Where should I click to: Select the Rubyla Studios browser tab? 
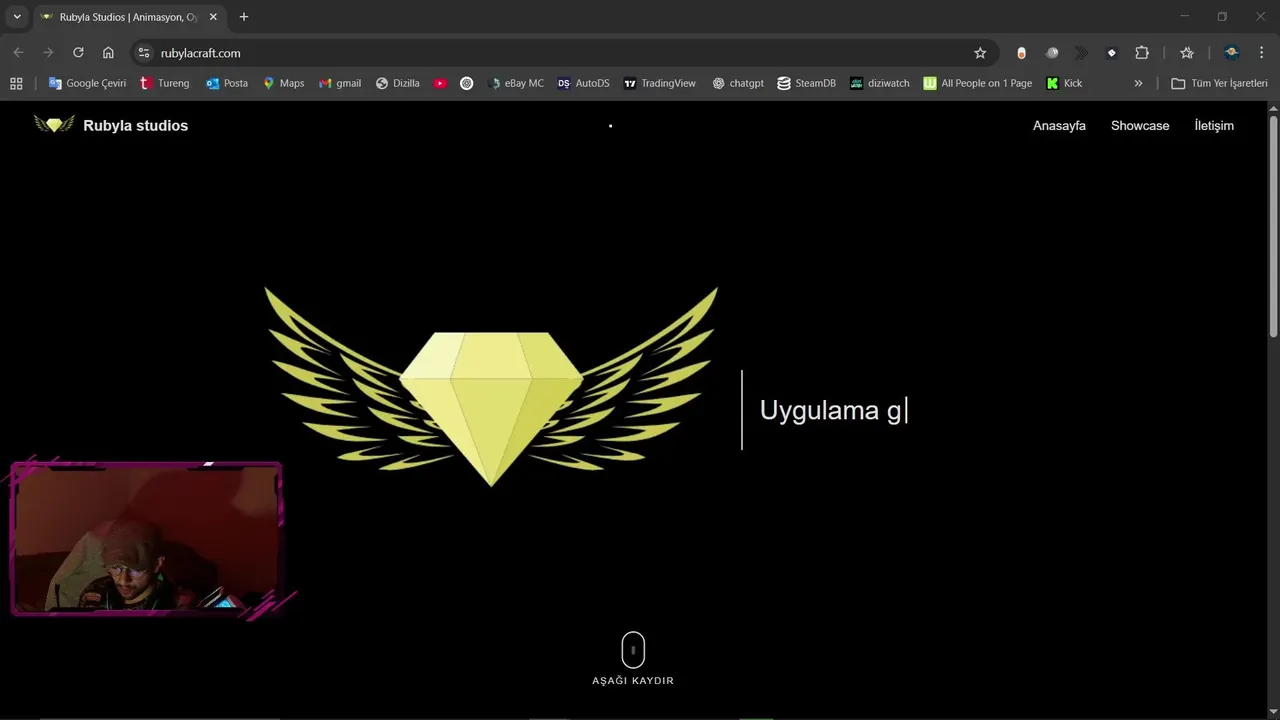pyautogui.click(x=129, y=17)
